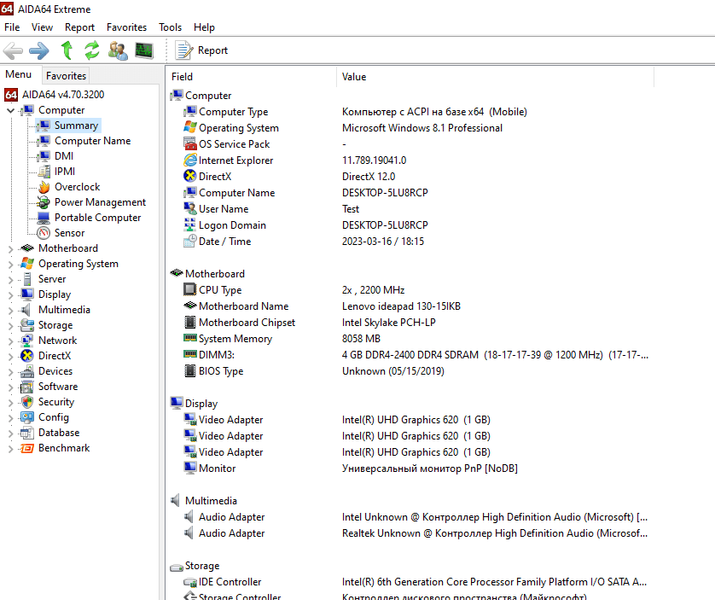The width and height of the screenshot is (715, 600).
Task: Click the Forward navigation arrow
Action: pos(39,51)
